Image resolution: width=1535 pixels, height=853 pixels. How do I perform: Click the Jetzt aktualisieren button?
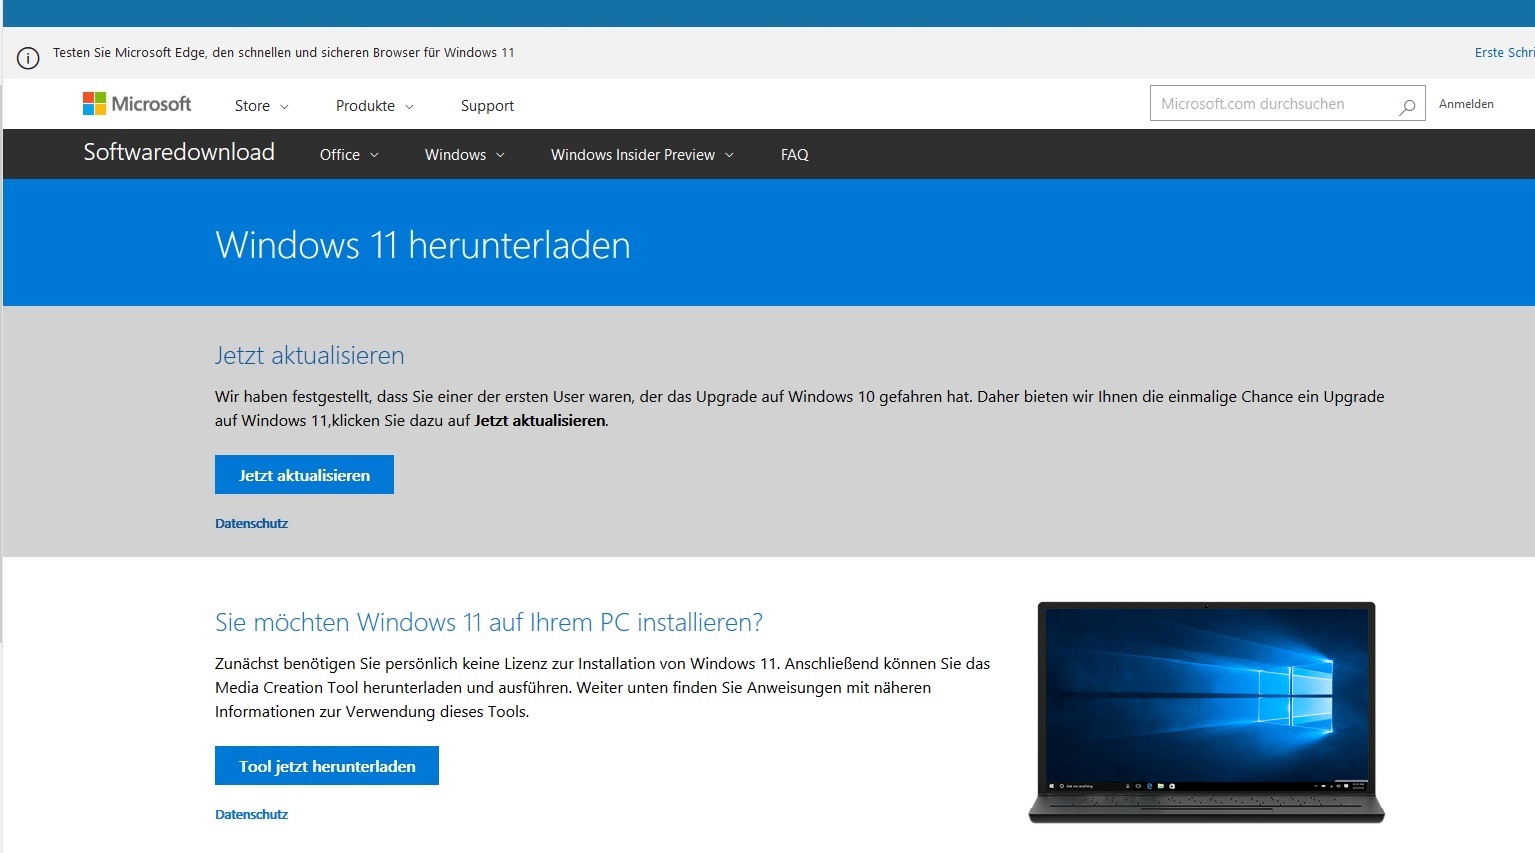(304, 475)
